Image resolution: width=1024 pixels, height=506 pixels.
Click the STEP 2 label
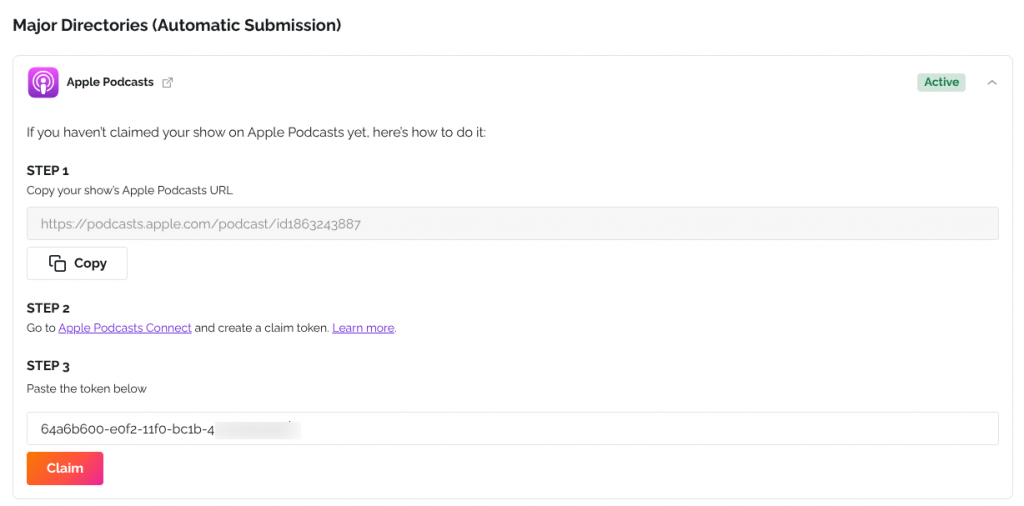click(x=48, y=308)
